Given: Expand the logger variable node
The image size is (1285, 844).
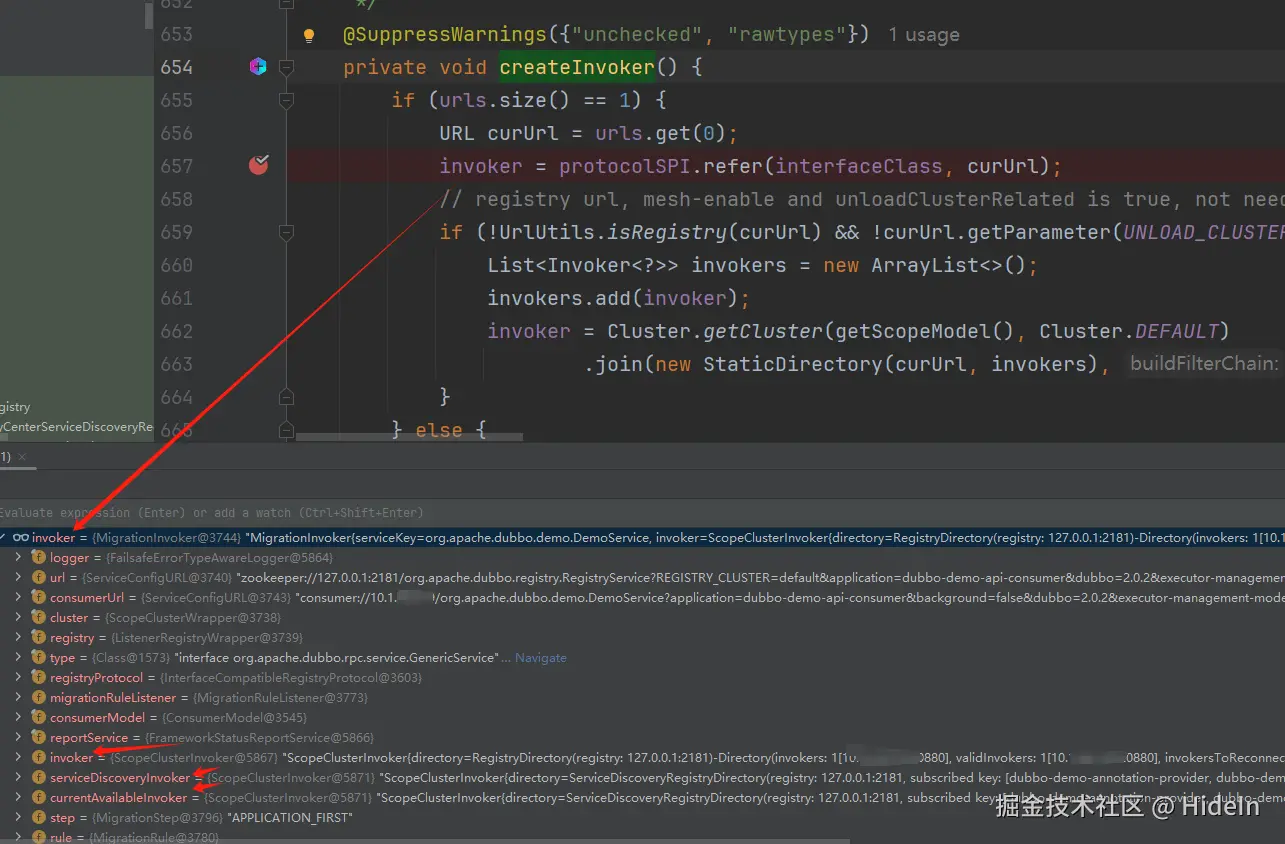Looking at the screenshot, I should point(18,558).
